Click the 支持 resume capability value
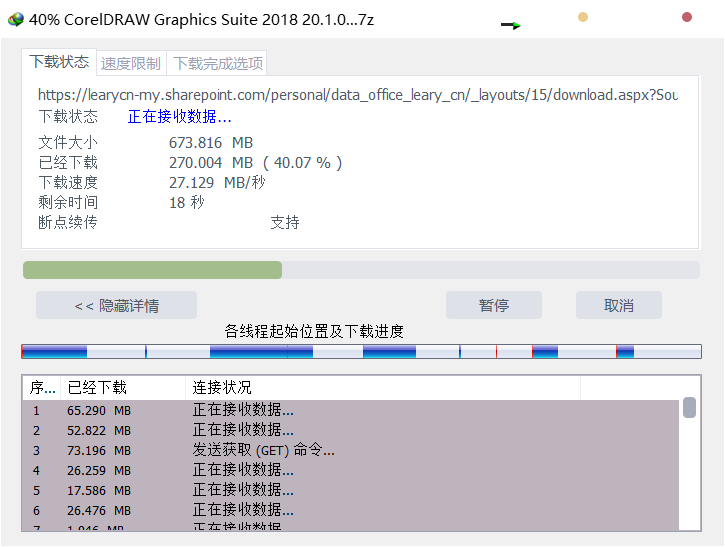This screenshot has width=725, height=547. pos(285,223)
